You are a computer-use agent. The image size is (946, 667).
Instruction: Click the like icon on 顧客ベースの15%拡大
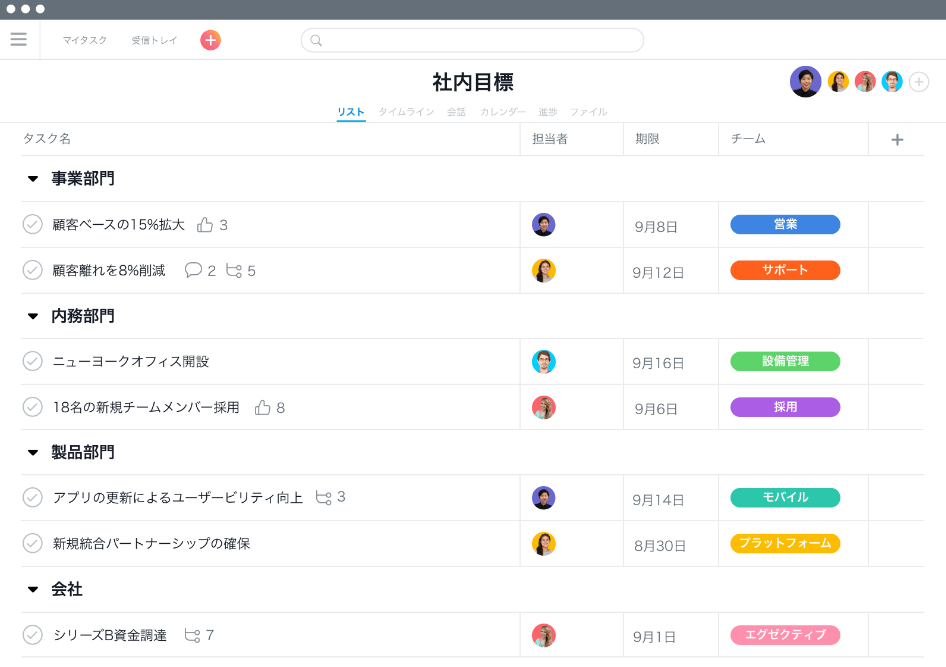205,225
